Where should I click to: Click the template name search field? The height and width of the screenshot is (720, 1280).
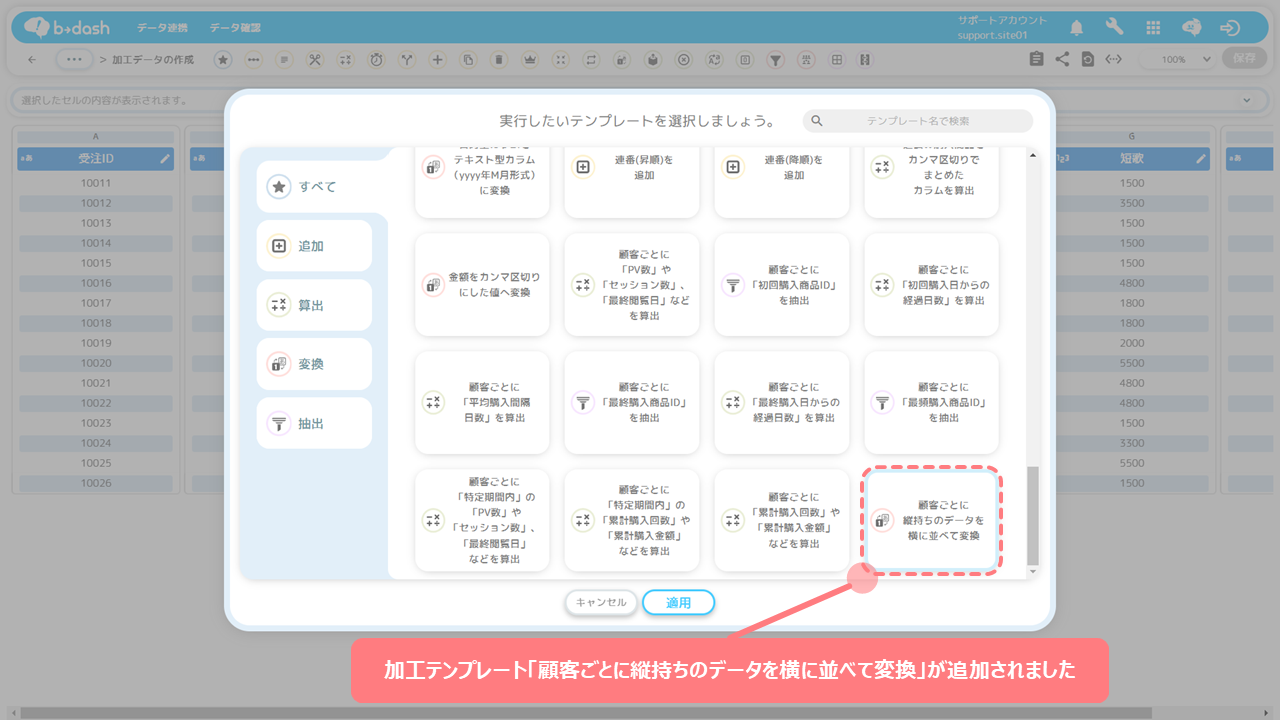coord(917,121)
